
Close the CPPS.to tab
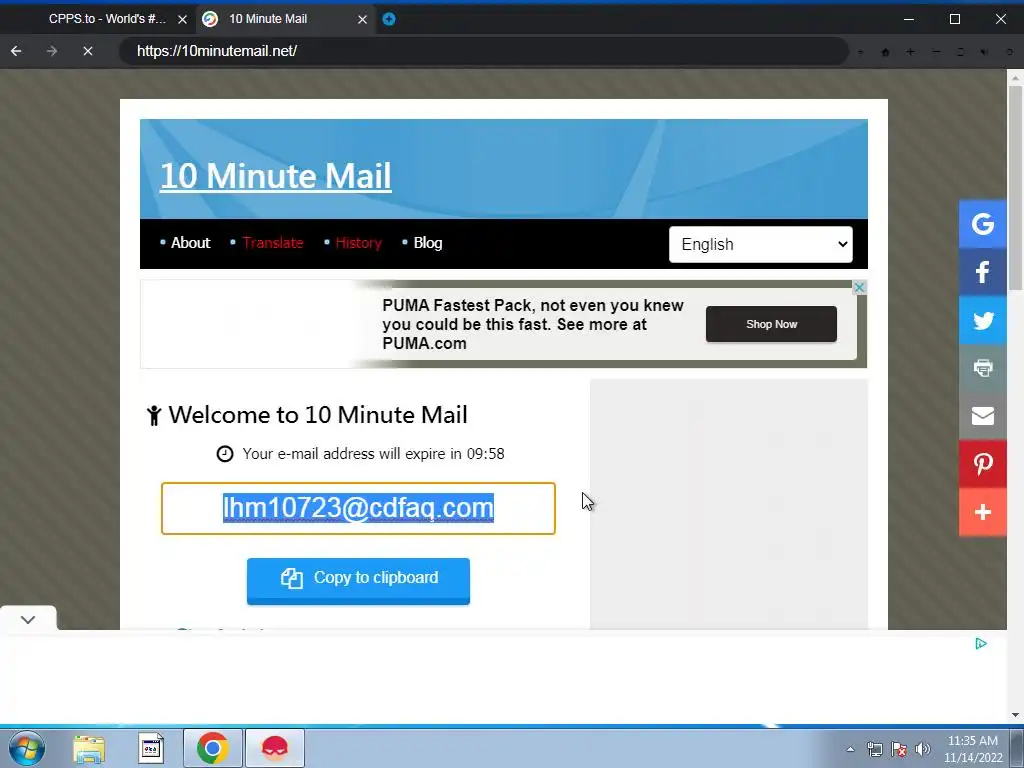coord(183,20)
